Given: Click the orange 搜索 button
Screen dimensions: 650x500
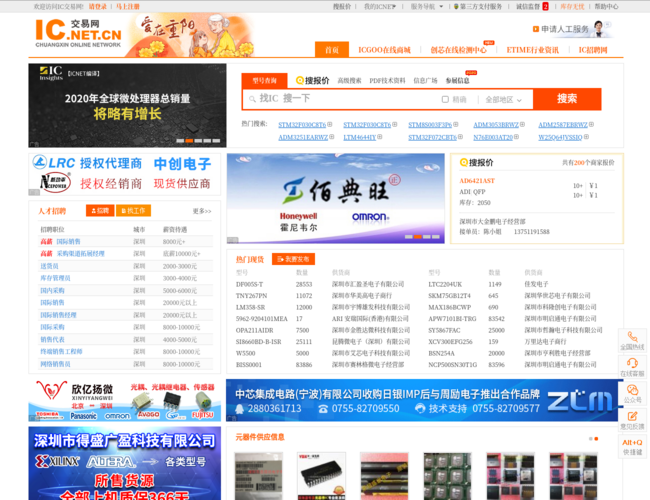Looking at the screenshot, I should click(x=567, y=99).
